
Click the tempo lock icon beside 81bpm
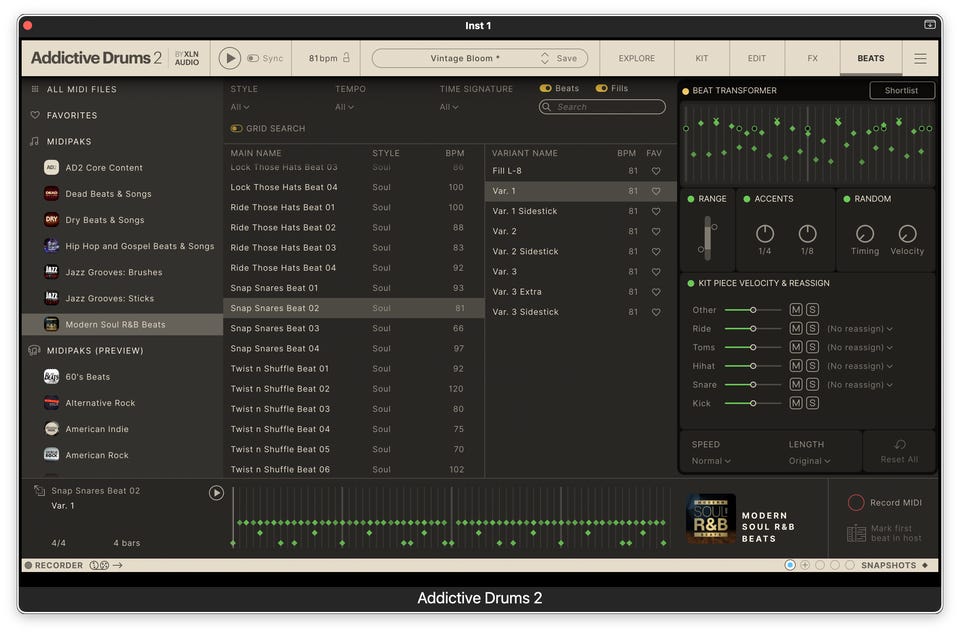click(x=347, y=58)
